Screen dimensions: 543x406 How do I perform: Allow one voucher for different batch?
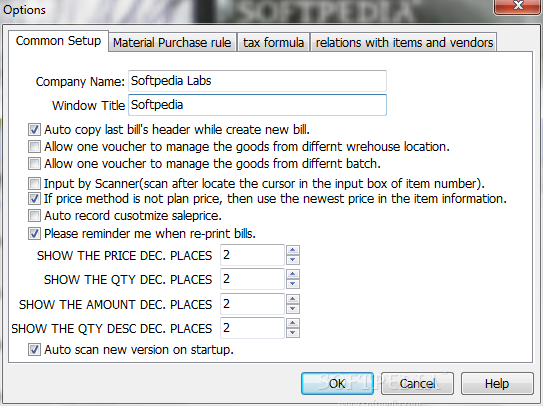click(x=34, y=164)
